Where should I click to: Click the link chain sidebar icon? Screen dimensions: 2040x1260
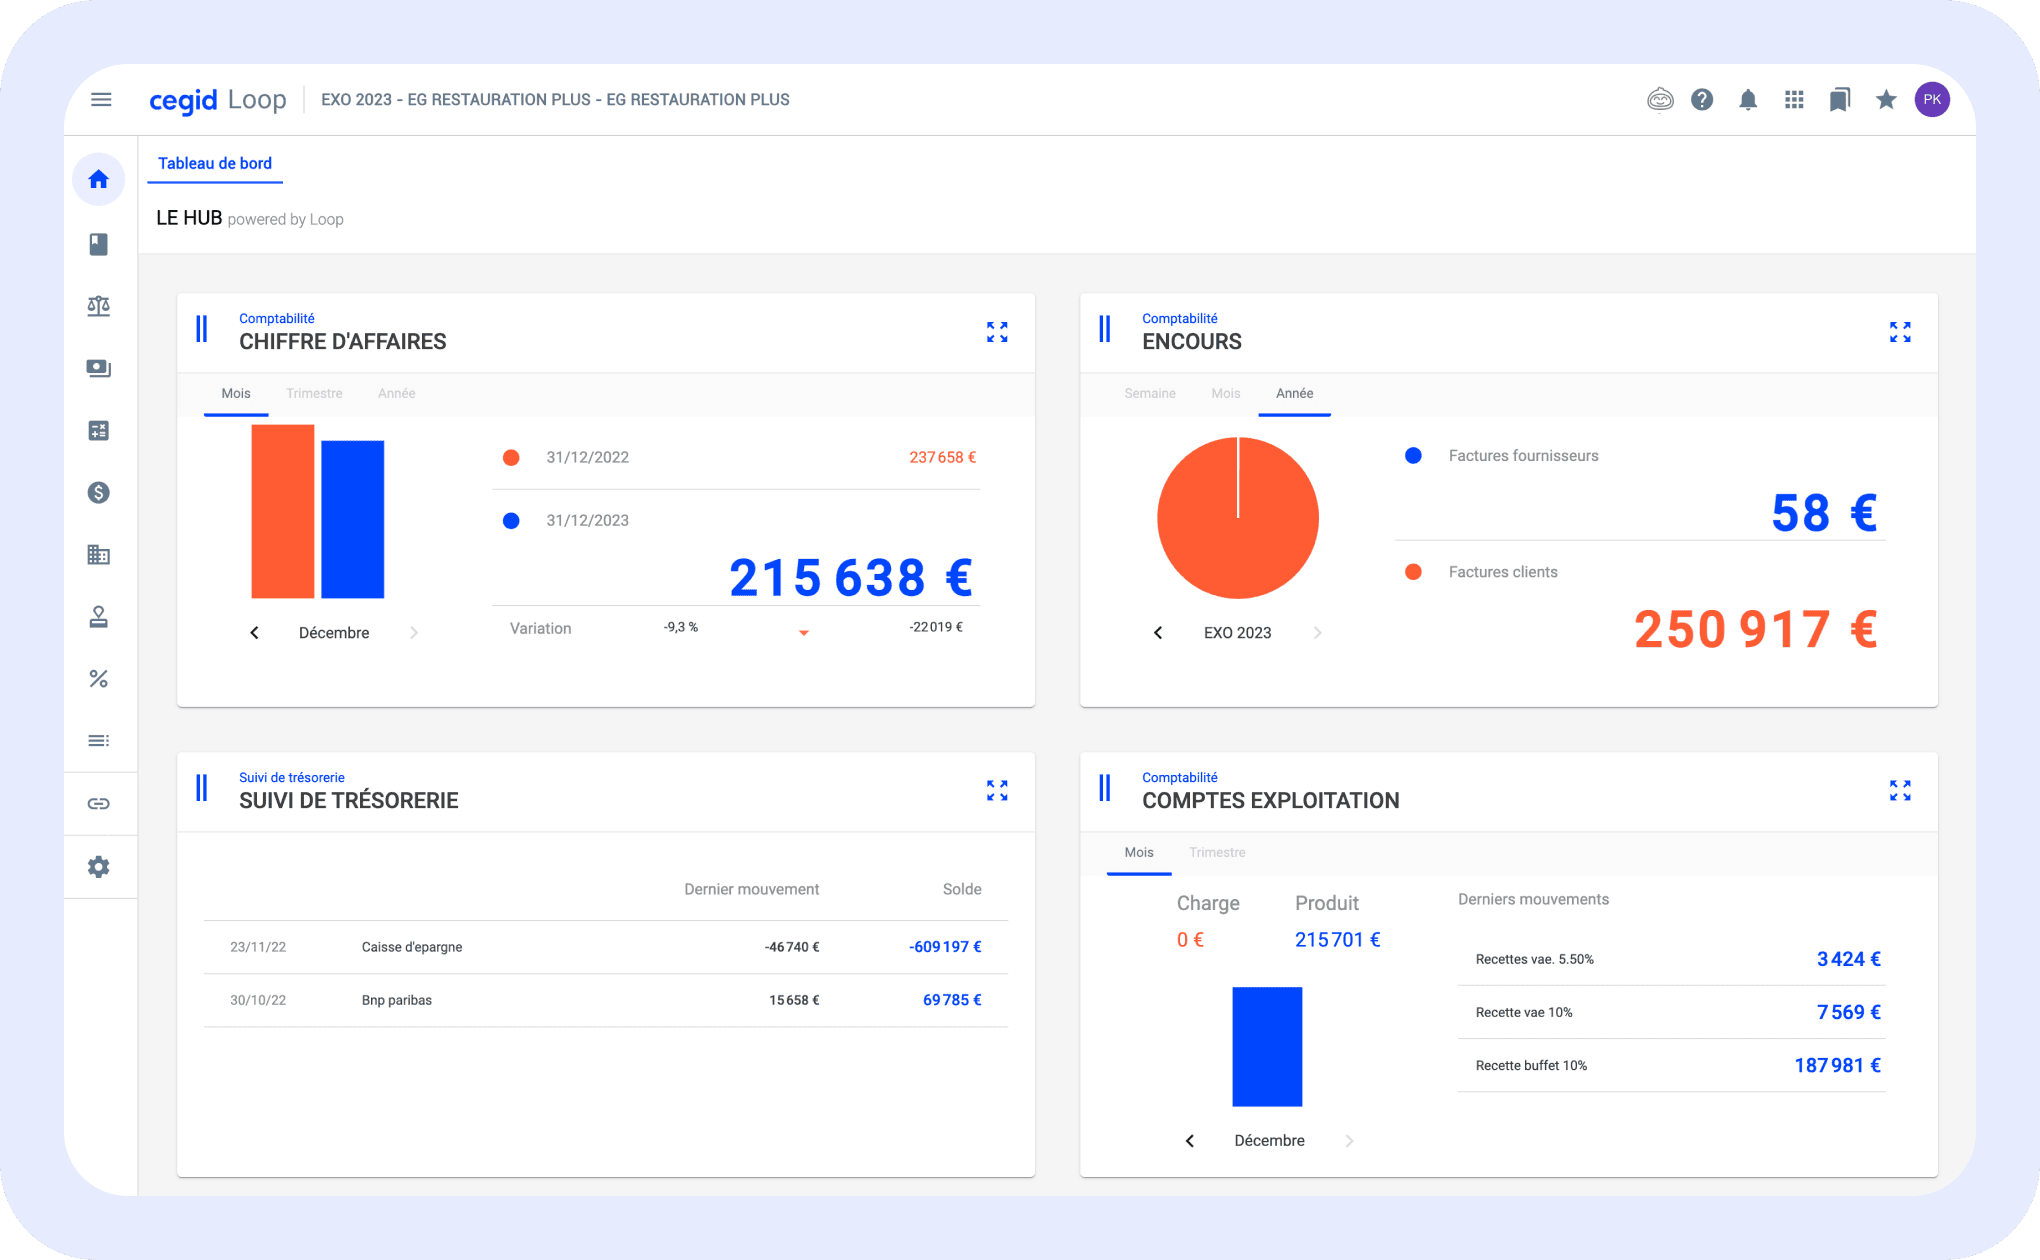click(98, 804)
